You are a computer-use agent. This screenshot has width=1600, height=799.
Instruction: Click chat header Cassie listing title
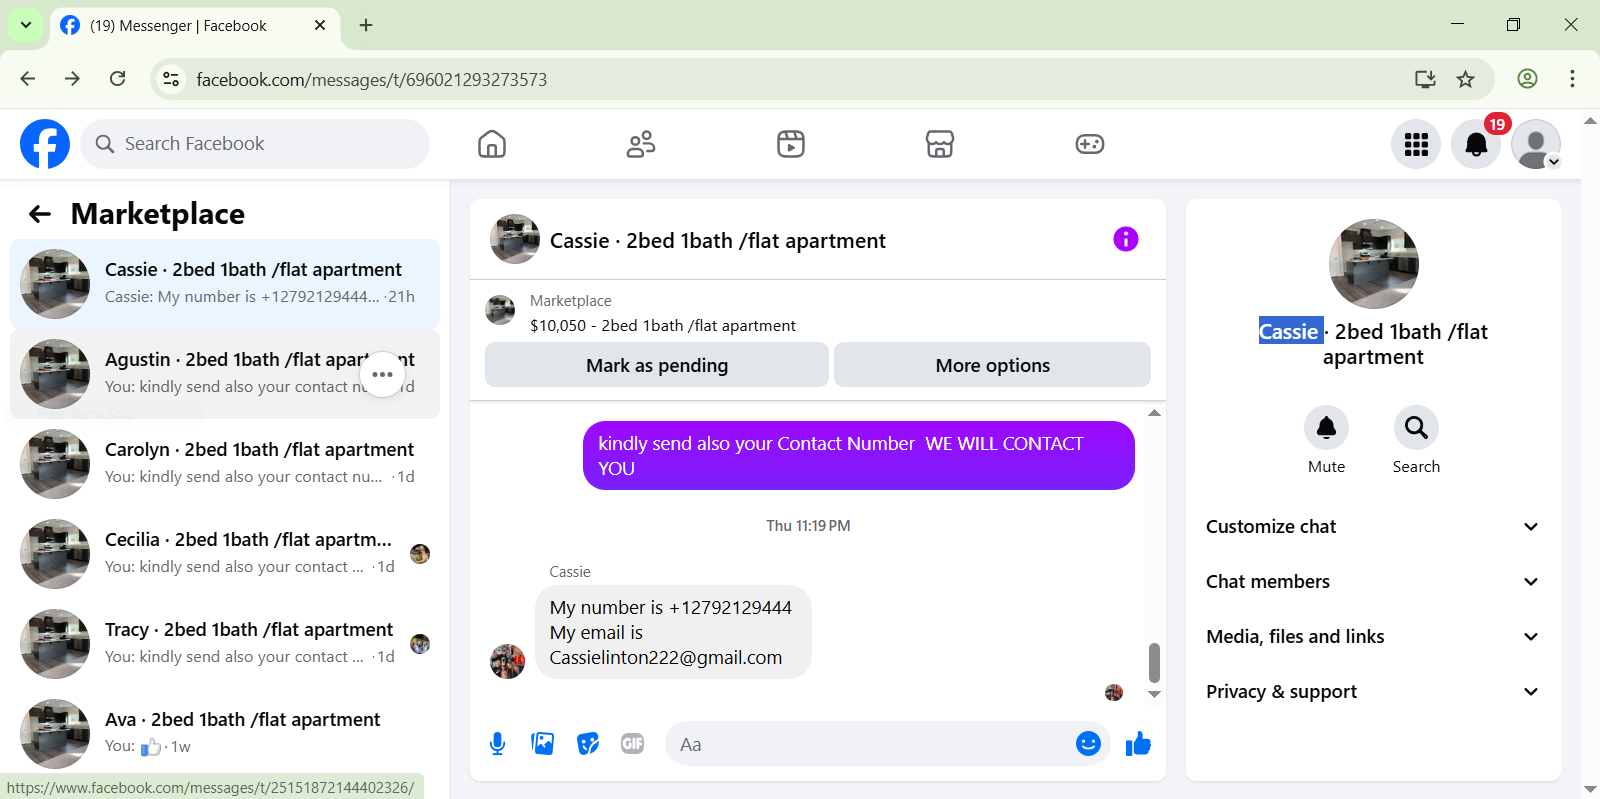(x=717, y=241)
